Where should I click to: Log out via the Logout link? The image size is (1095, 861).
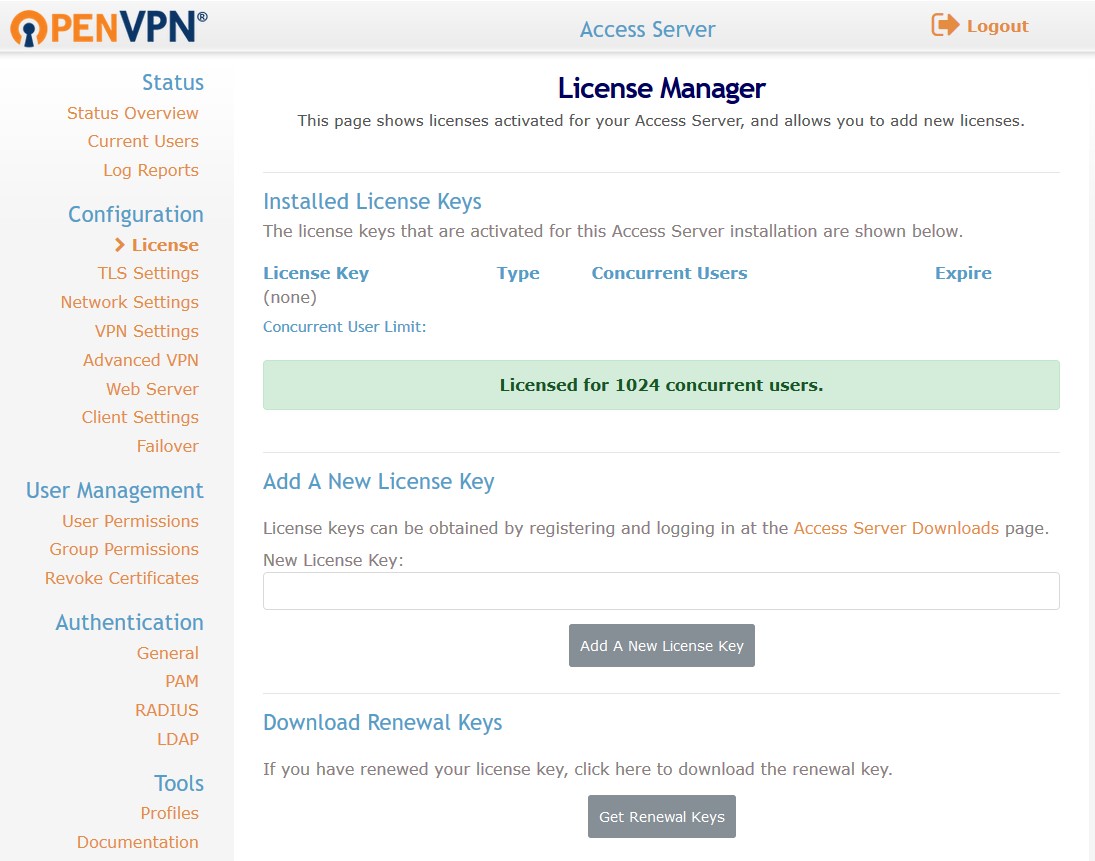coord(997,26)
